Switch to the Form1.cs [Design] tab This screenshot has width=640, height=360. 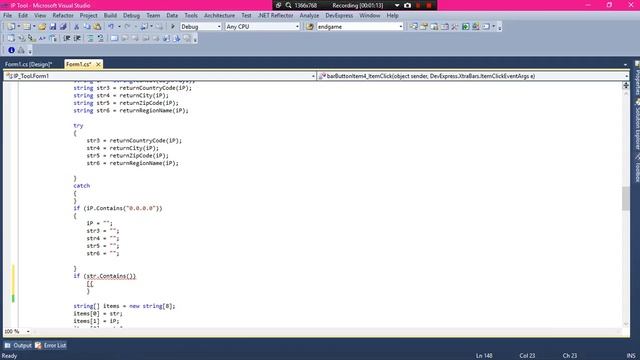[29, 64]
